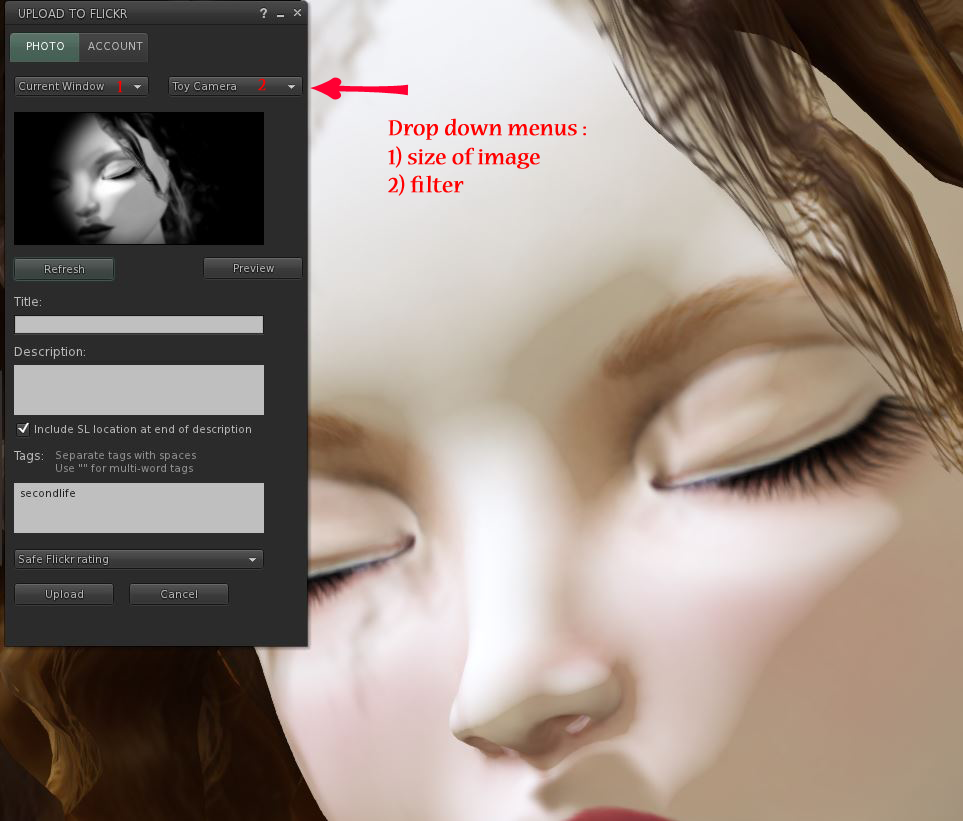The width and height of the screenshot is (963, 821).
Task: Close the Upload to Flickr window
Action: pos(297,13)
